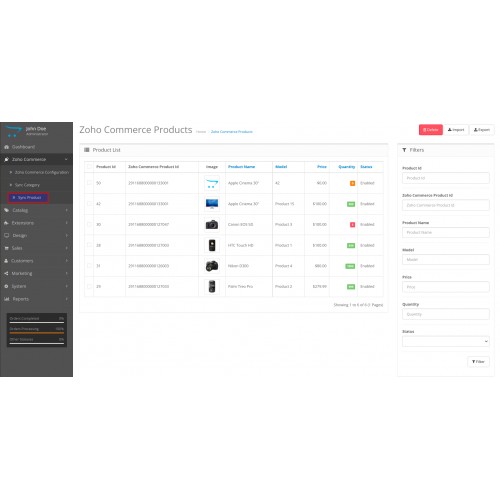The width and height of the screenshot is (500, 500).
Task: Sort table by Quantity column header
Action: point(347,167)
